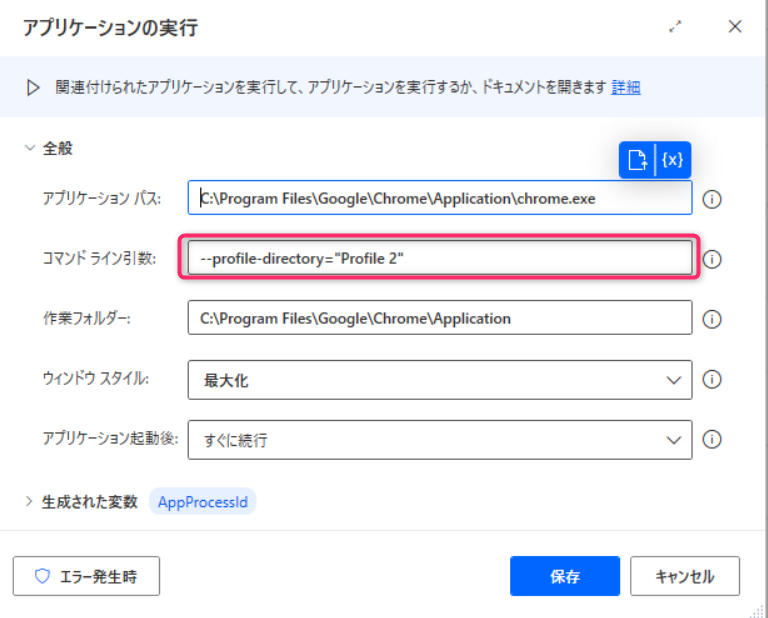Focus the コマンド ライン引数 input field

[x=440, y=258]
